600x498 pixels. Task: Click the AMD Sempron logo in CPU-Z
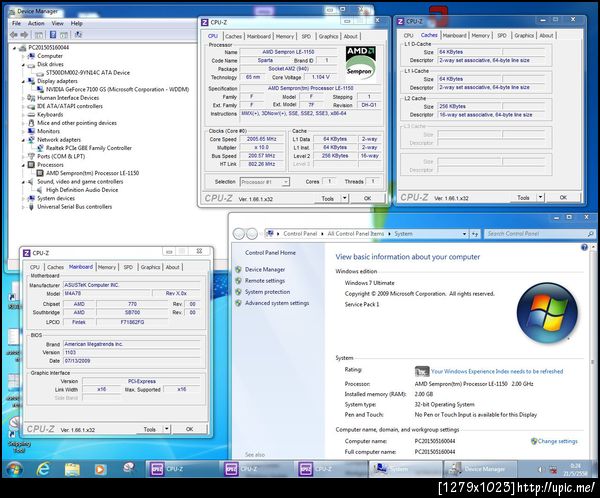click(x=360, y=63)
